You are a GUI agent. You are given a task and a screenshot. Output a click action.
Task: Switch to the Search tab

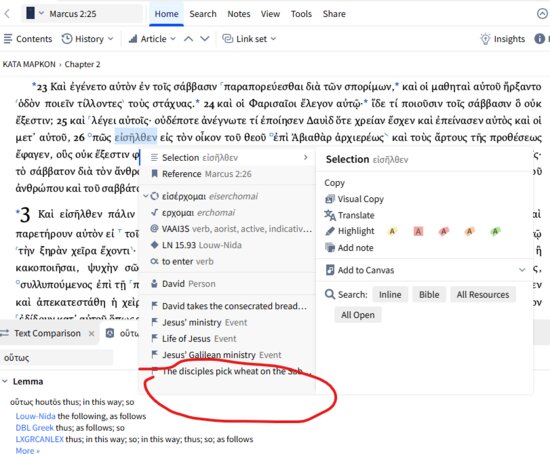[x=203, y=14]
